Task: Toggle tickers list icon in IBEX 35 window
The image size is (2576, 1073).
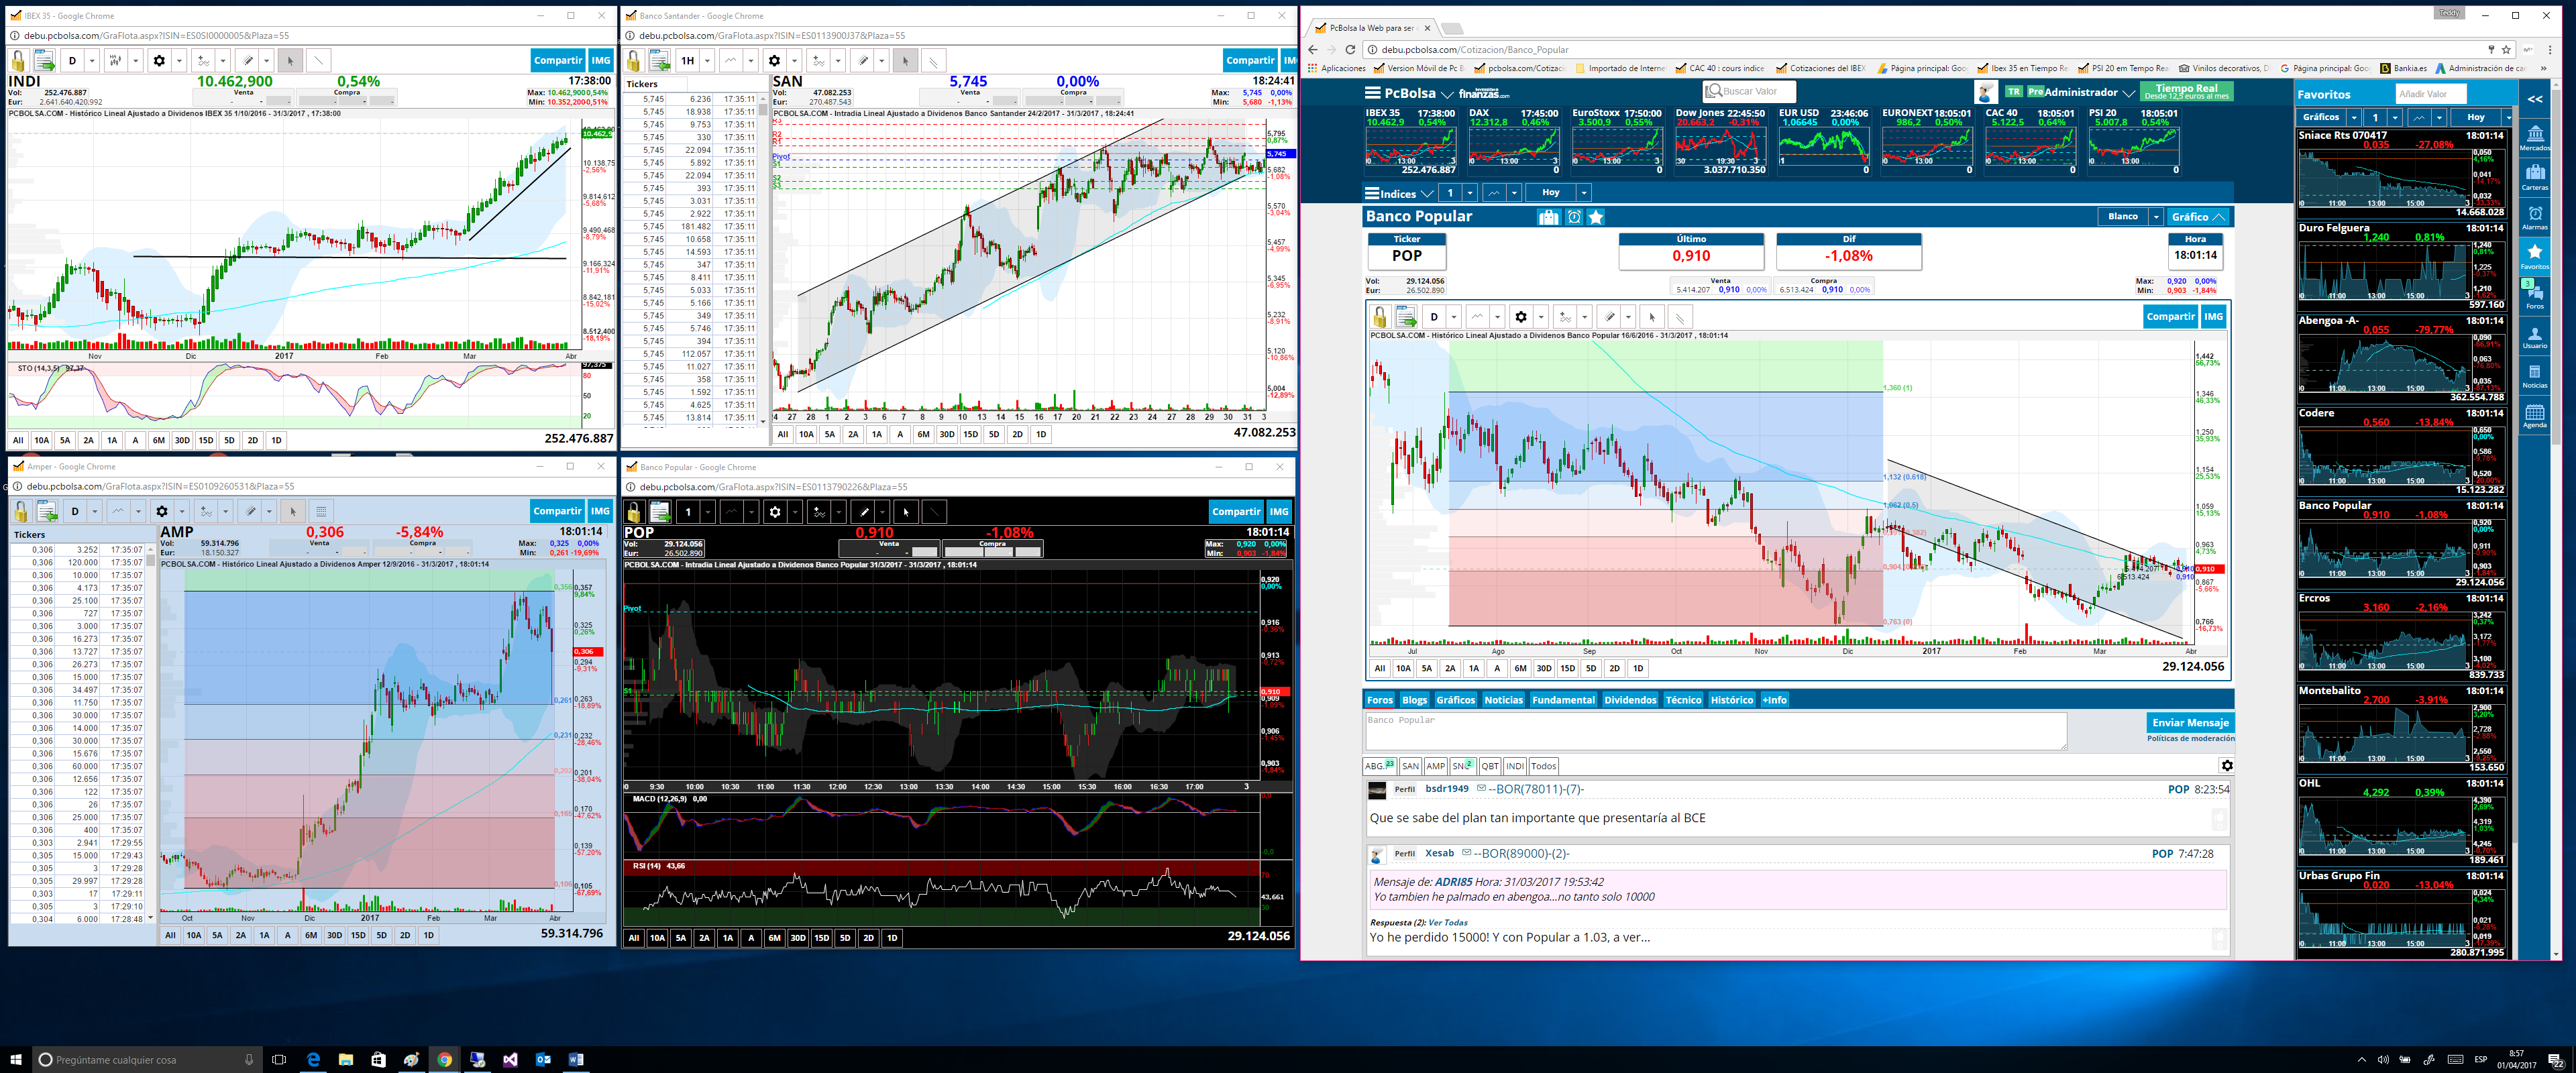Action: (x=44, y=61)
